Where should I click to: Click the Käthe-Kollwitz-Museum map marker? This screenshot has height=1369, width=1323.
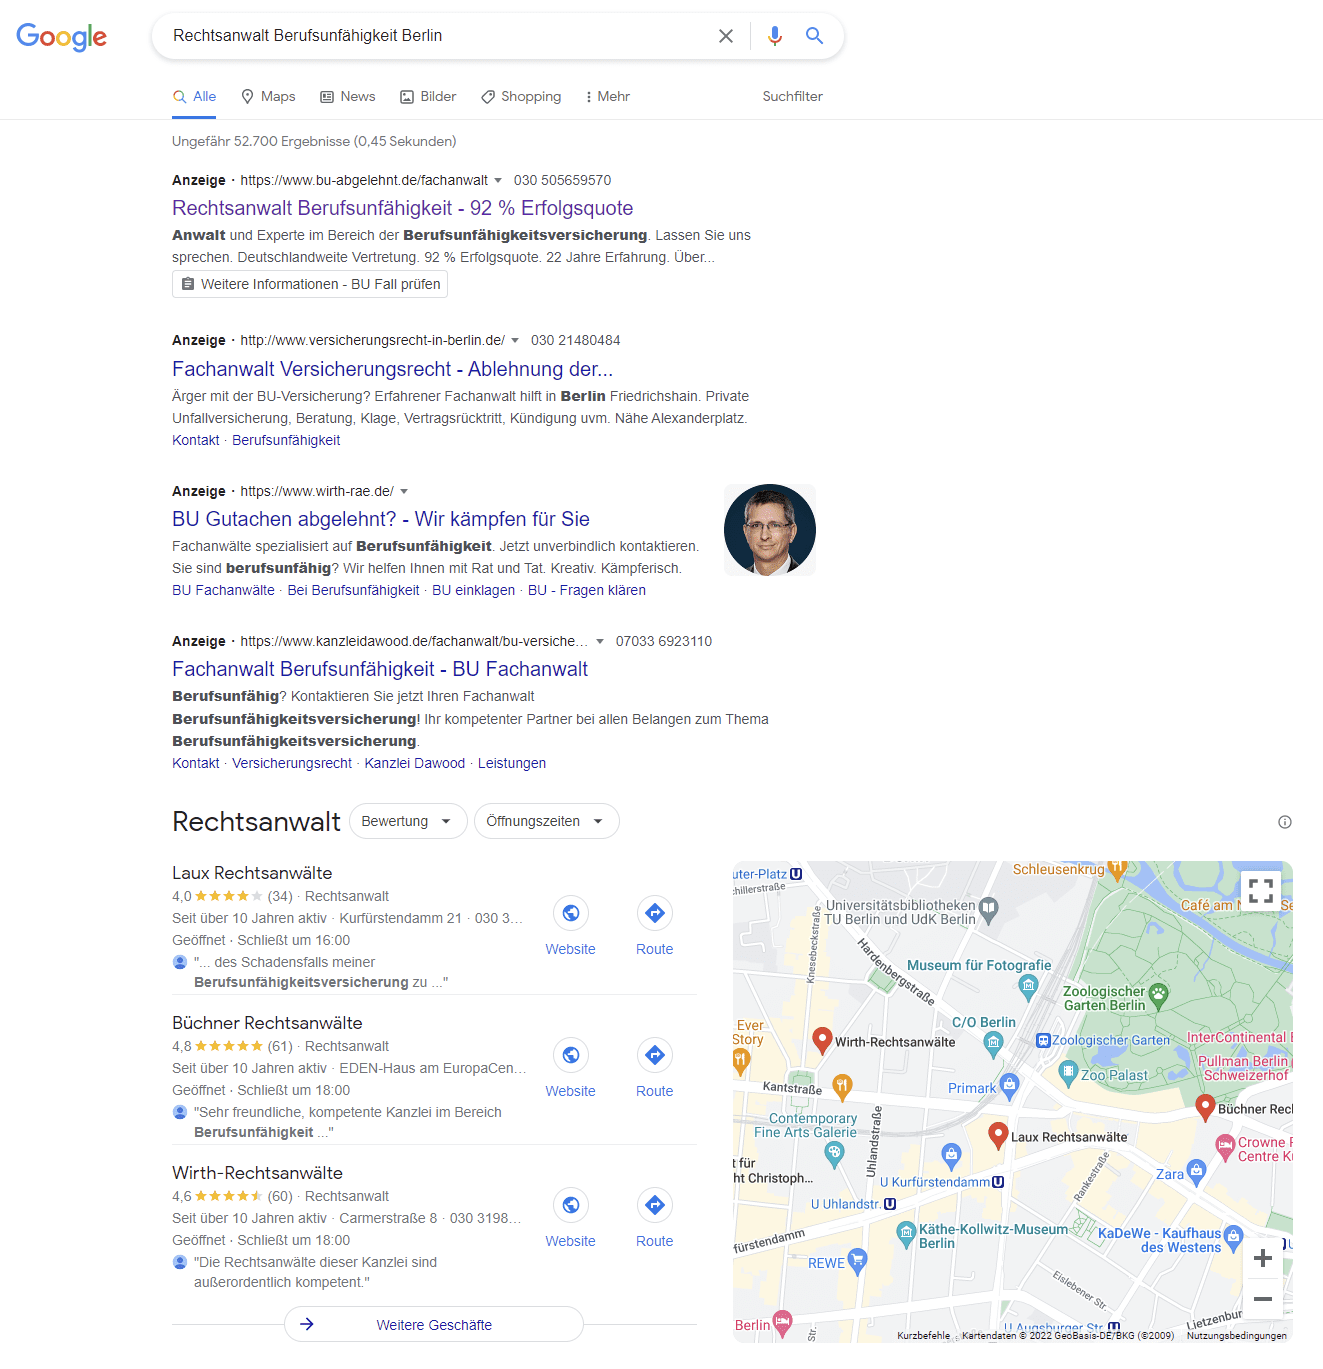906,1232
